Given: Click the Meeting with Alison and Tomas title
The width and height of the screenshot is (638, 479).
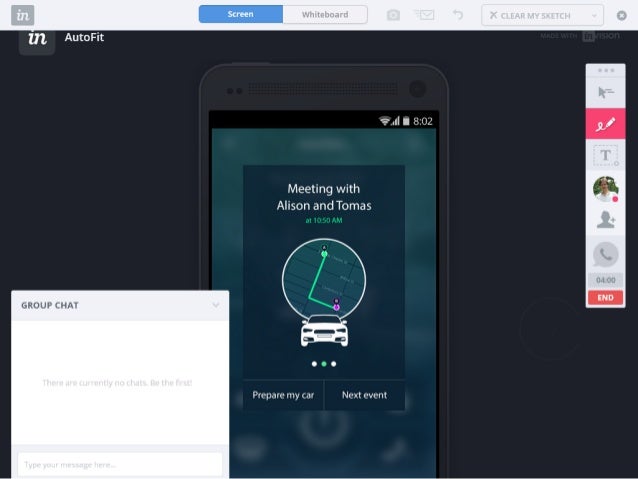Looking at the screenshot, I should point(324,197).
